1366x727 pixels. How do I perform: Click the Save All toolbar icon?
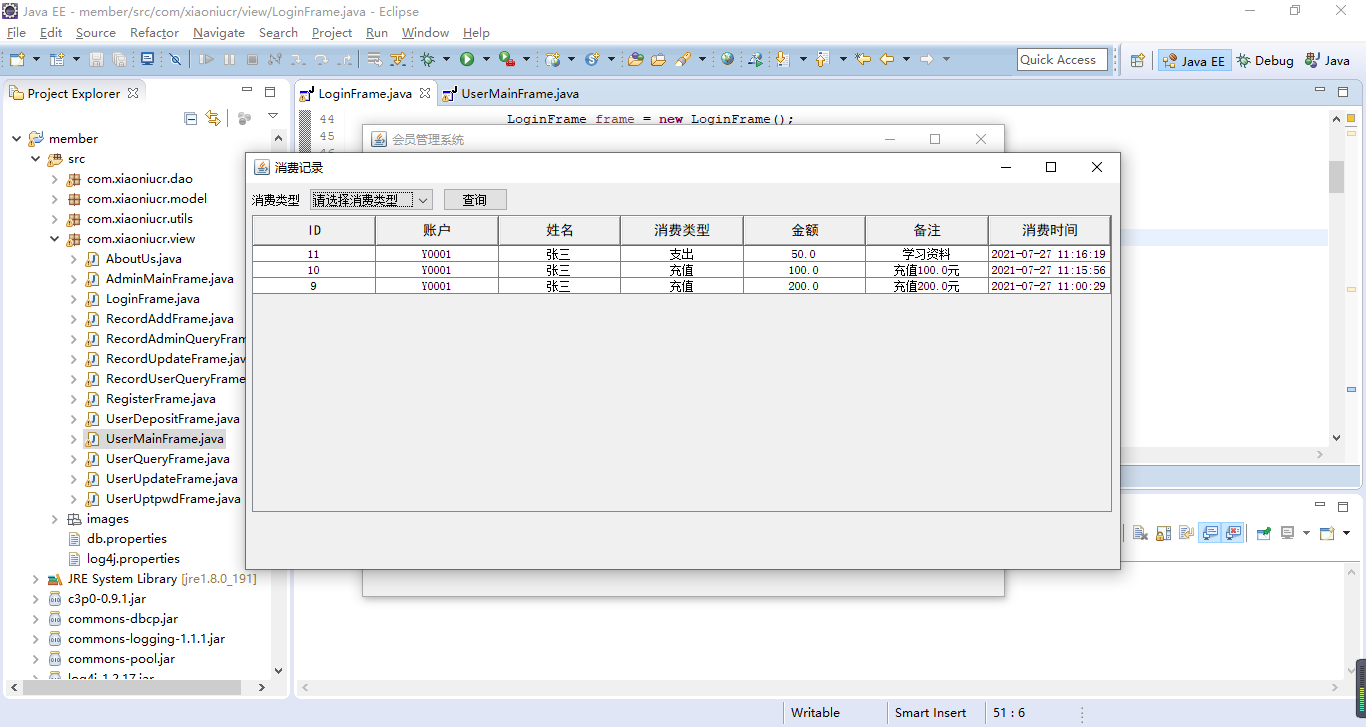click(119, 59)
